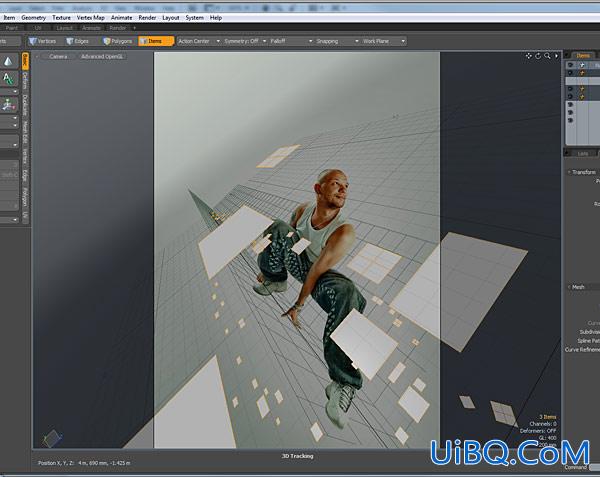This screenshot has height=477, width=600.
Task: Click the Position X, Y, Z readout
Action: (84, 463)
